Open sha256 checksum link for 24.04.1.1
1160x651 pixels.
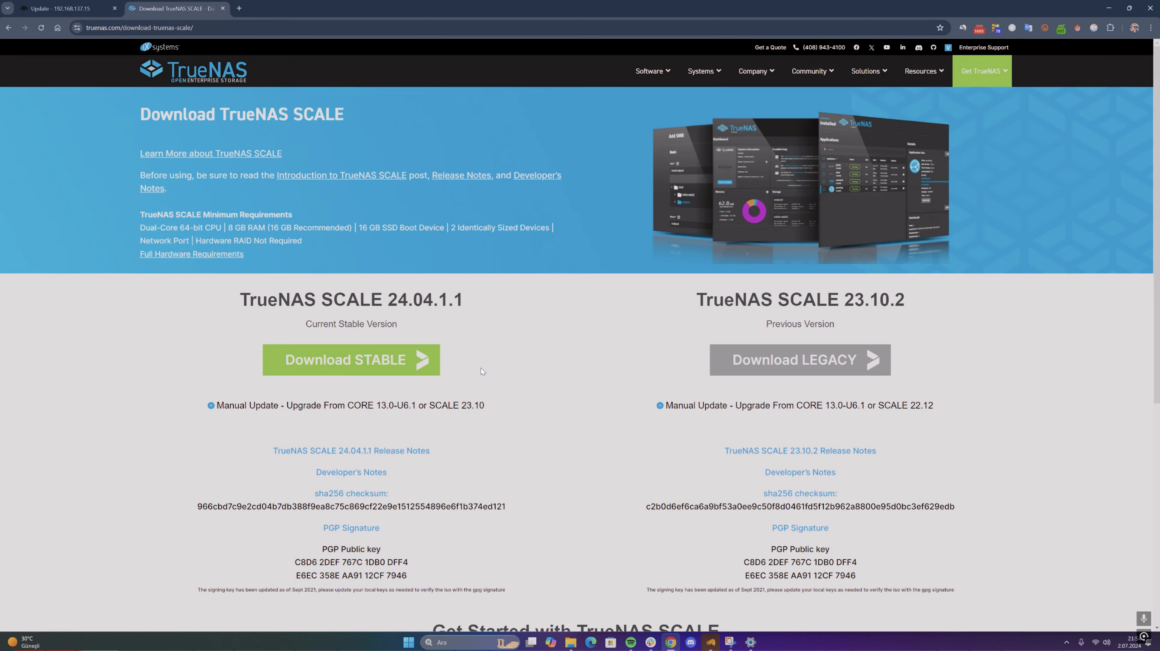coord(351,493)
